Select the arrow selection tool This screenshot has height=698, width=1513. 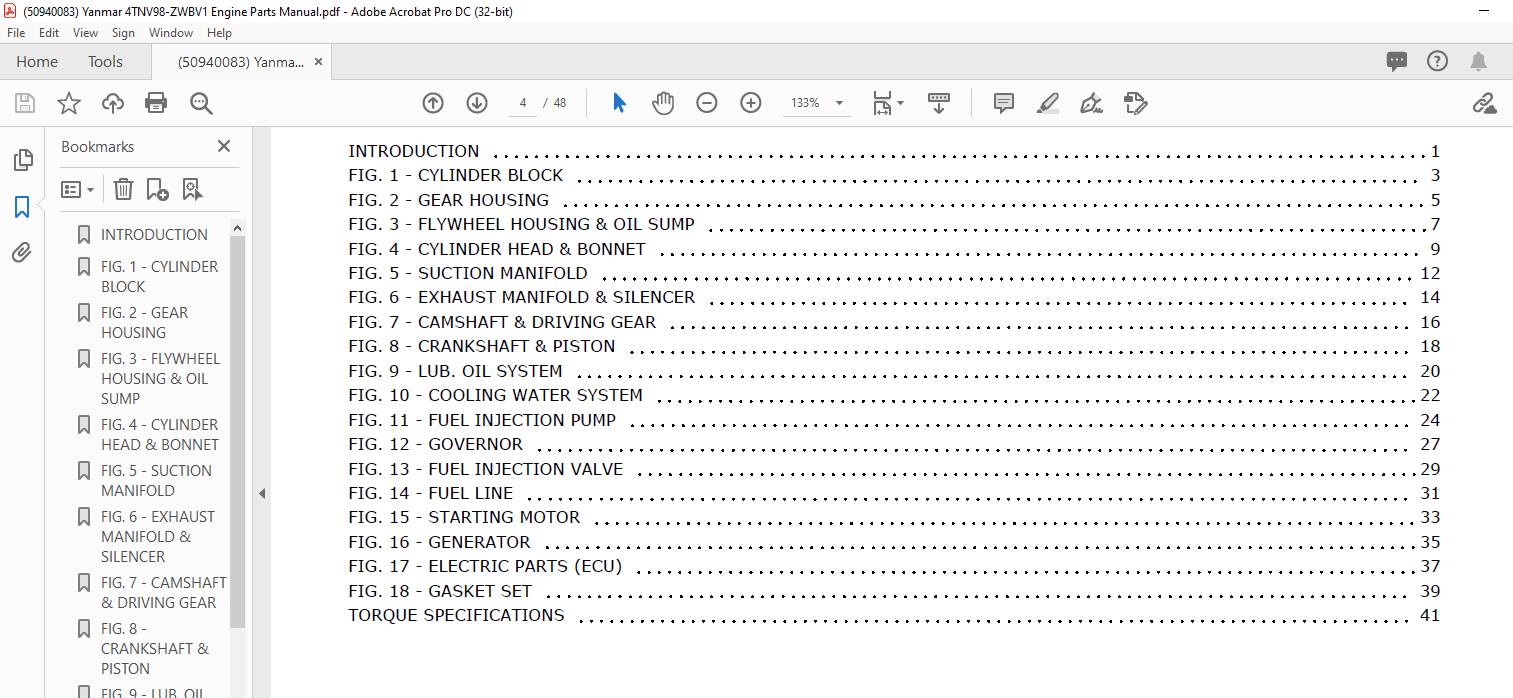(619, 103)
